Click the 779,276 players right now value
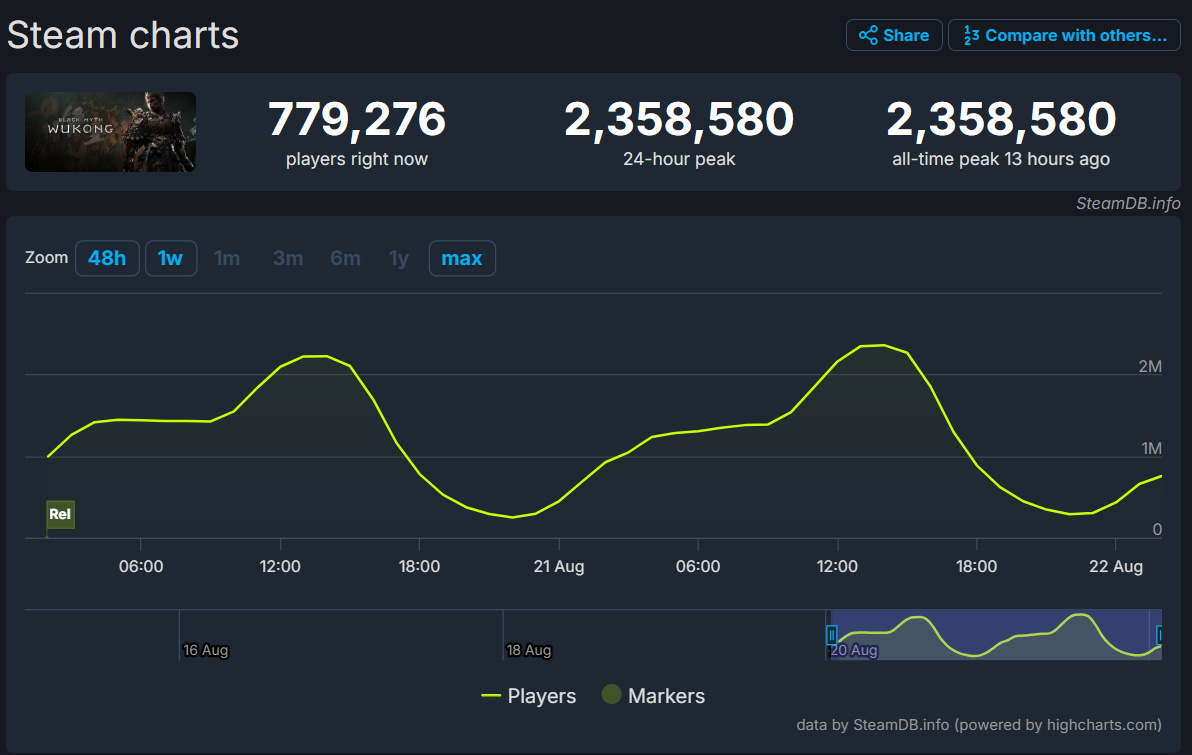 click(x=357, y=119)
